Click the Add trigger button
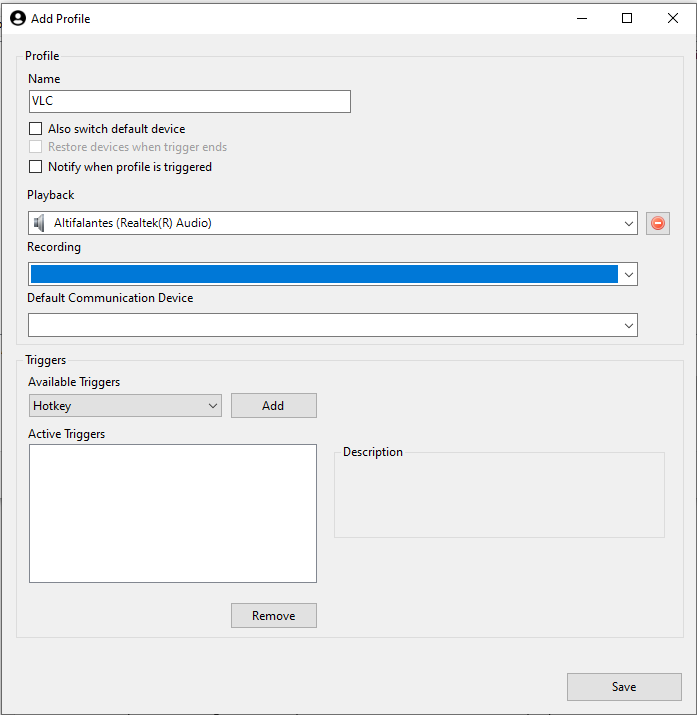This screenshot has height=715, width=697. [274, 405]
